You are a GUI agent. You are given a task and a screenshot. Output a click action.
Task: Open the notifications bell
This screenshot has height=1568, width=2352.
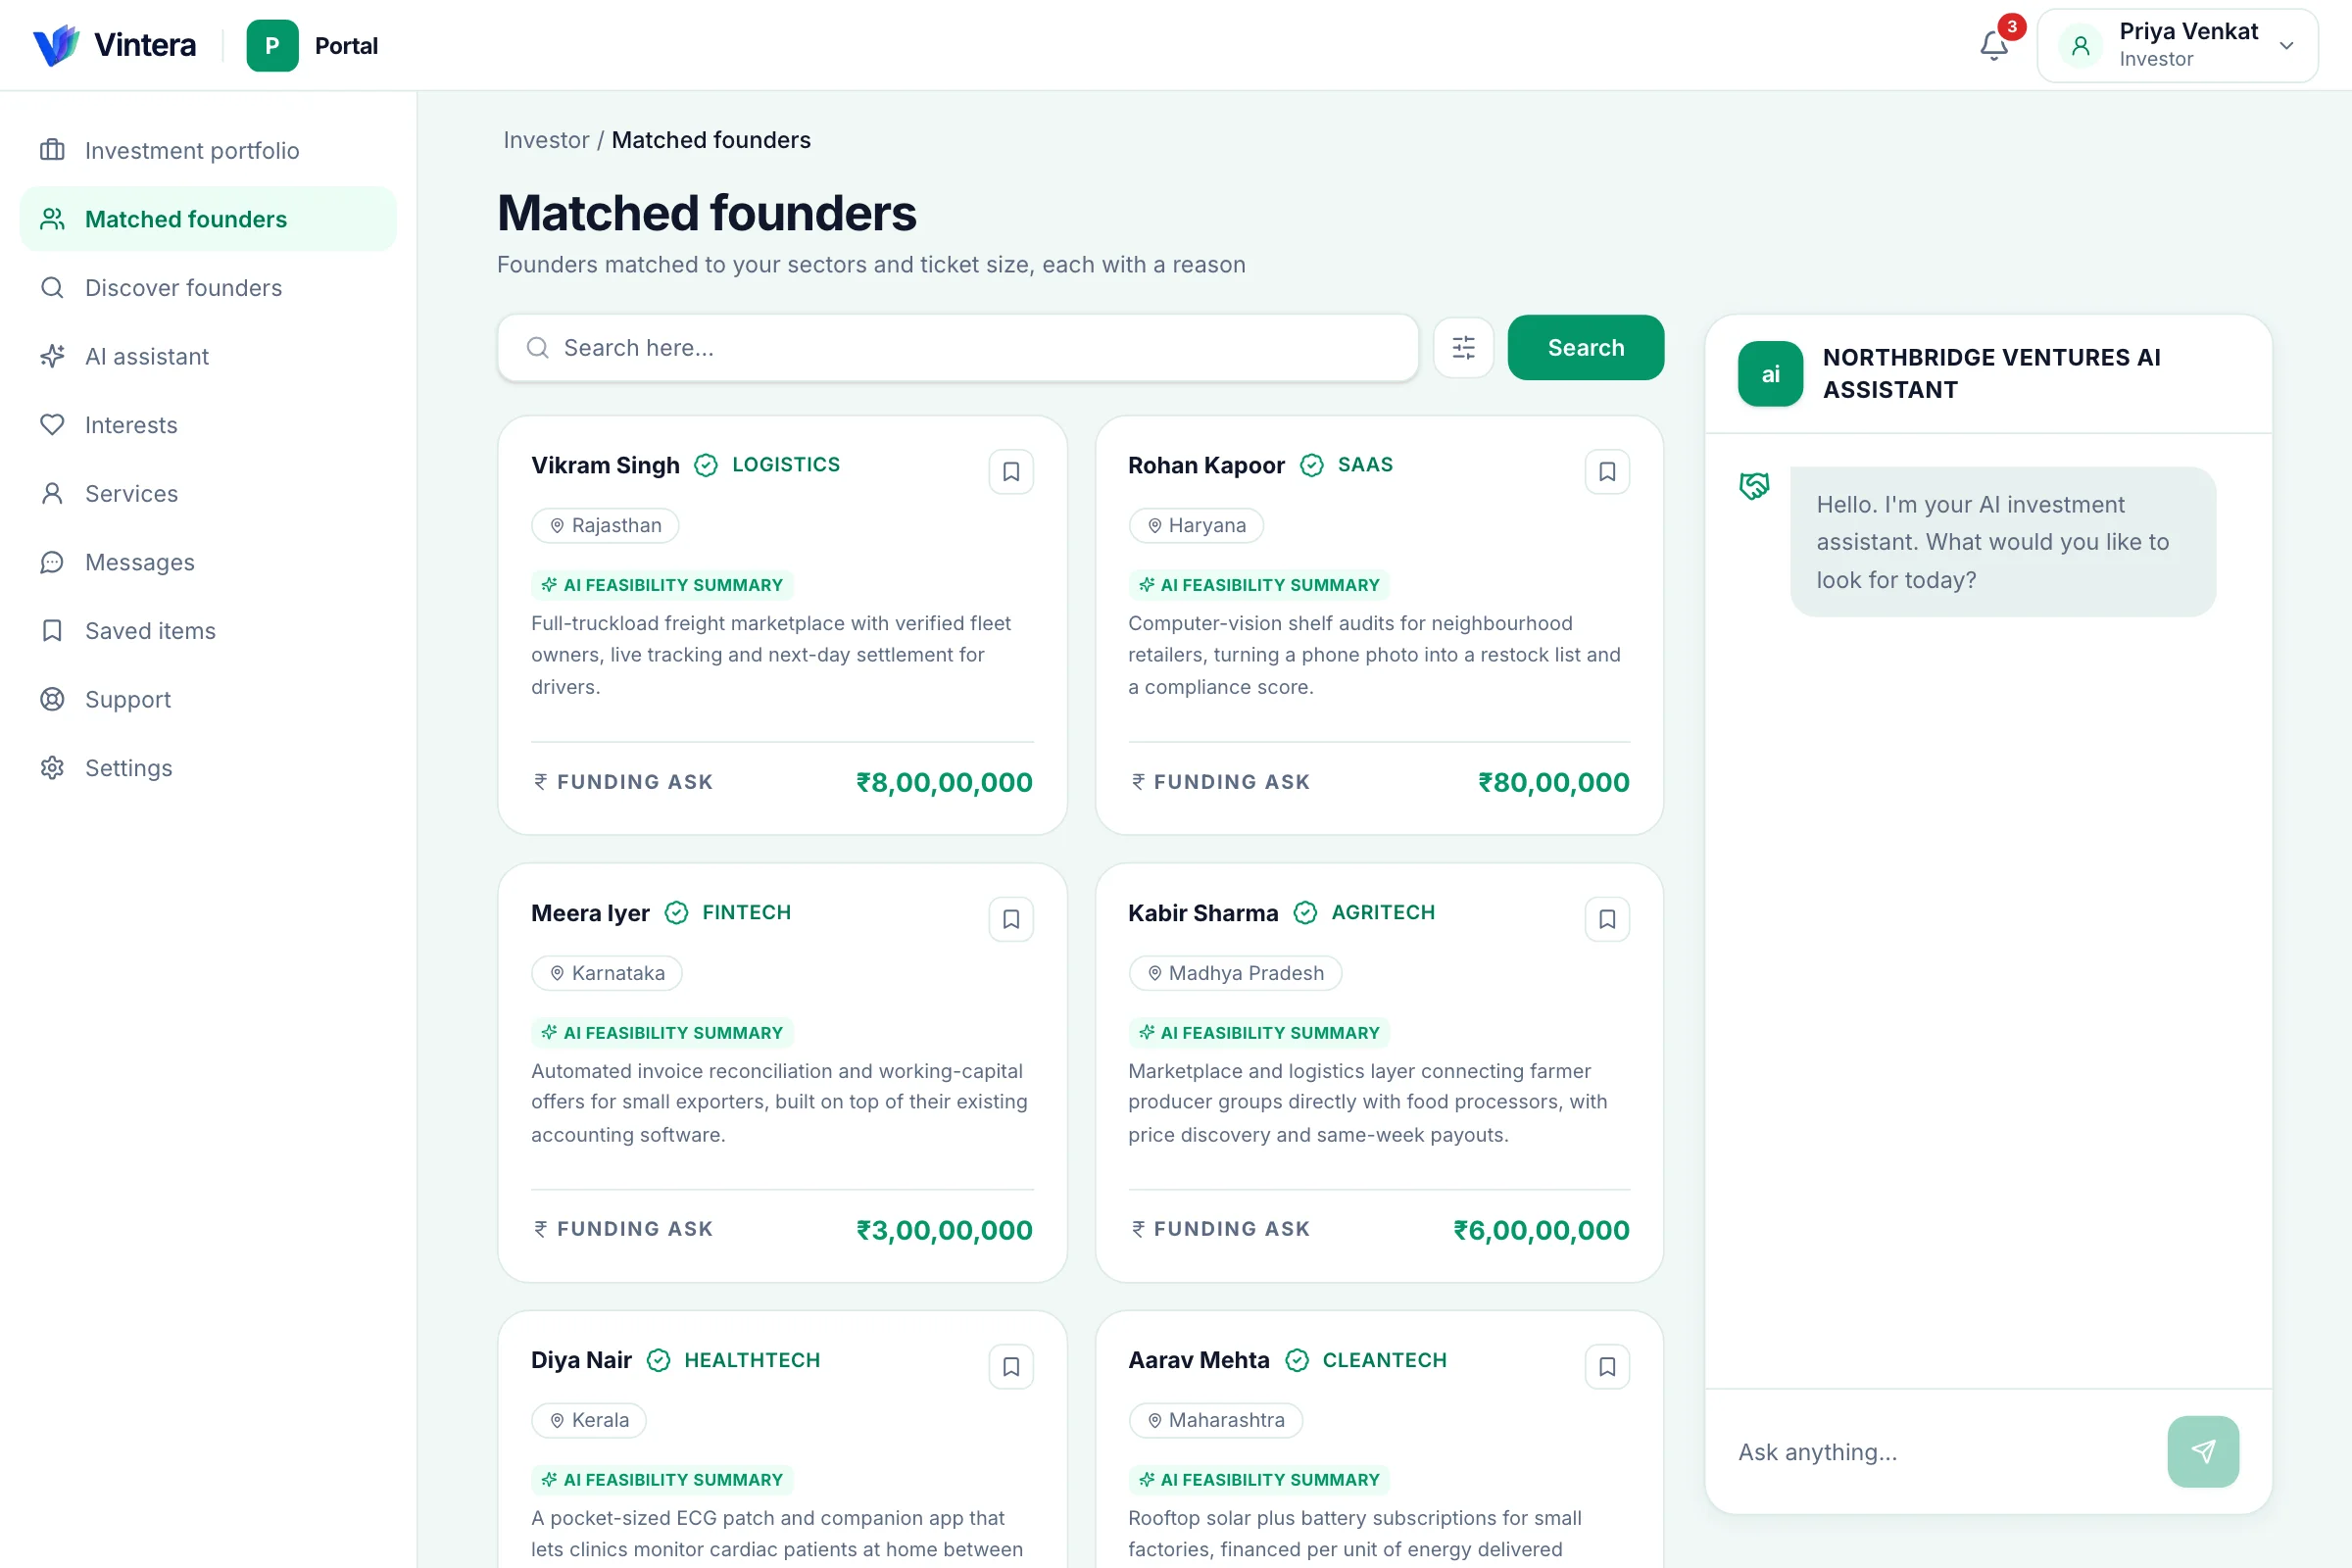tap(1994, 45)
